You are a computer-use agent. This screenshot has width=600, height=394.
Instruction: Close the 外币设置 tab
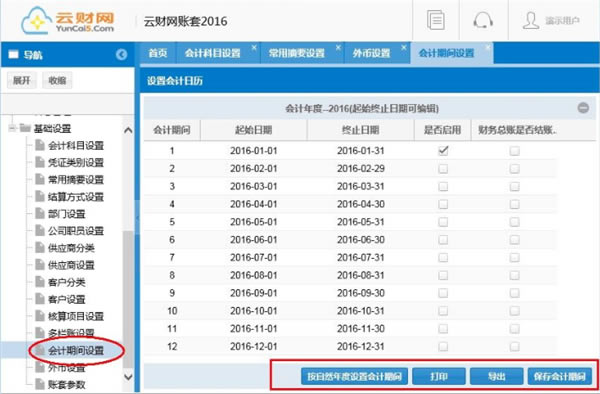404,47
